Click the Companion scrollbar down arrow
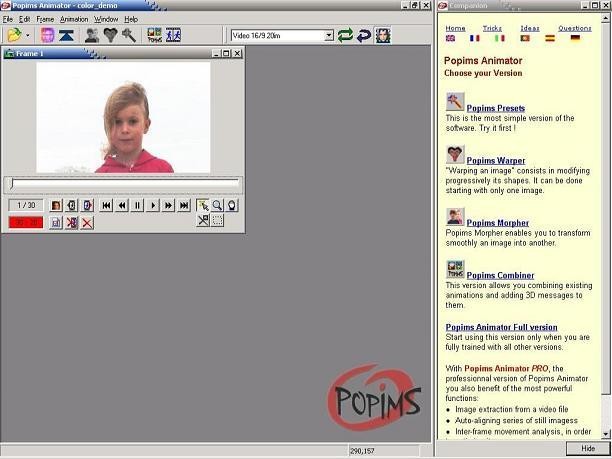The height and width of the screenshot is (459, 612). [x=606, y=434]
